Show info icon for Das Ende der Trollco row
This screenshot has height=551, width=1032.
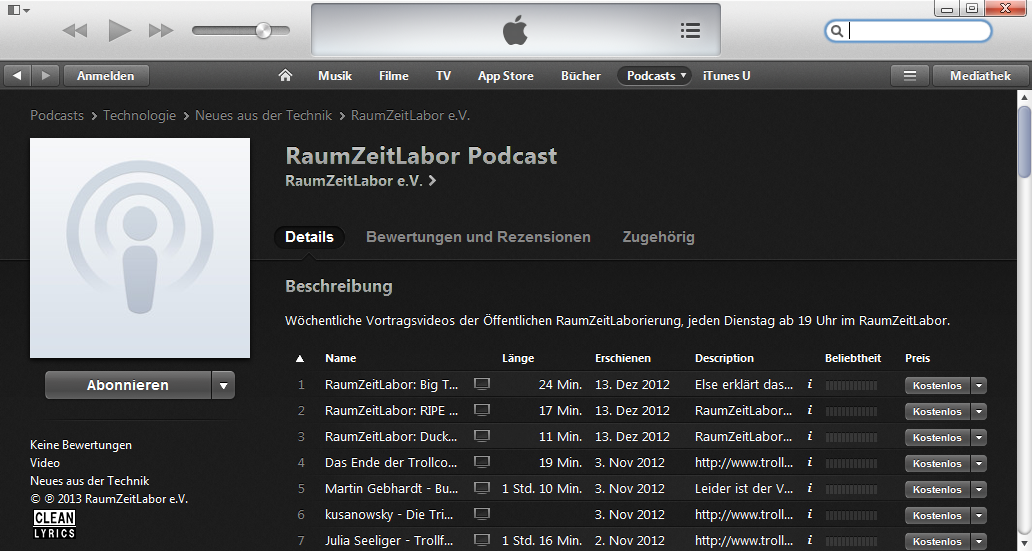pos(810,461)
